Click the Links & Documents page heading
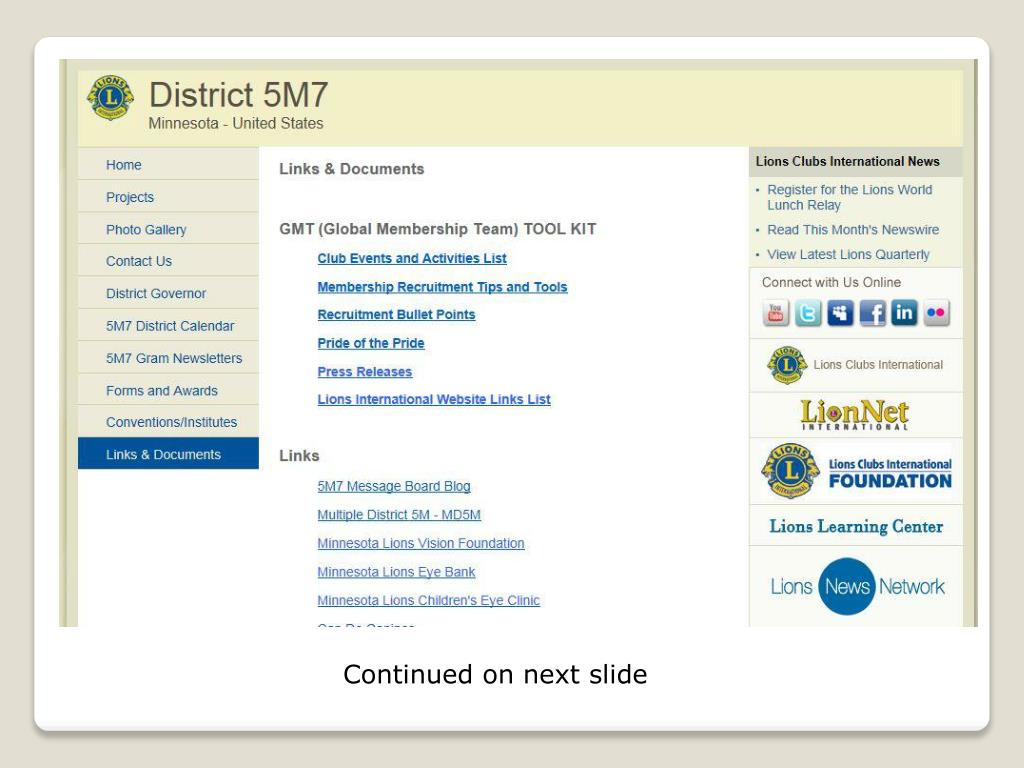1024x768 pixels. click(x=351, y=169)
